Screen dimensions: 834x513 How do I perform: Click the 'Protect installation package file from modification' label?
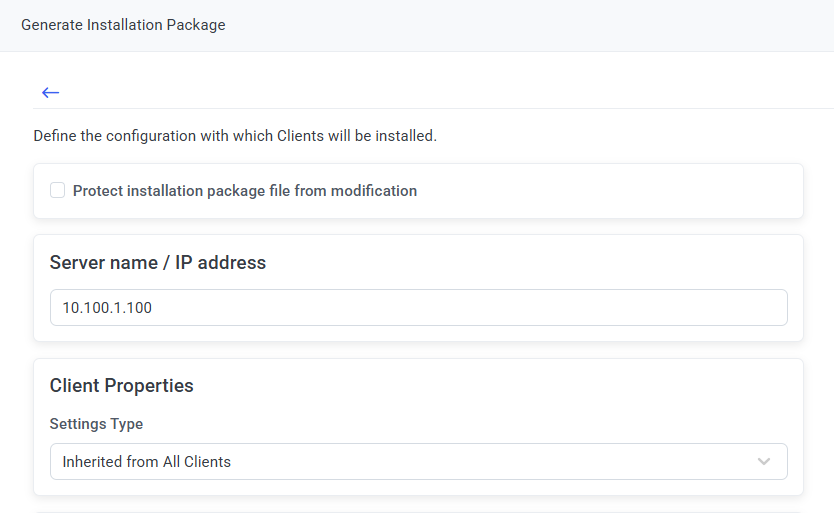[245, 191]
